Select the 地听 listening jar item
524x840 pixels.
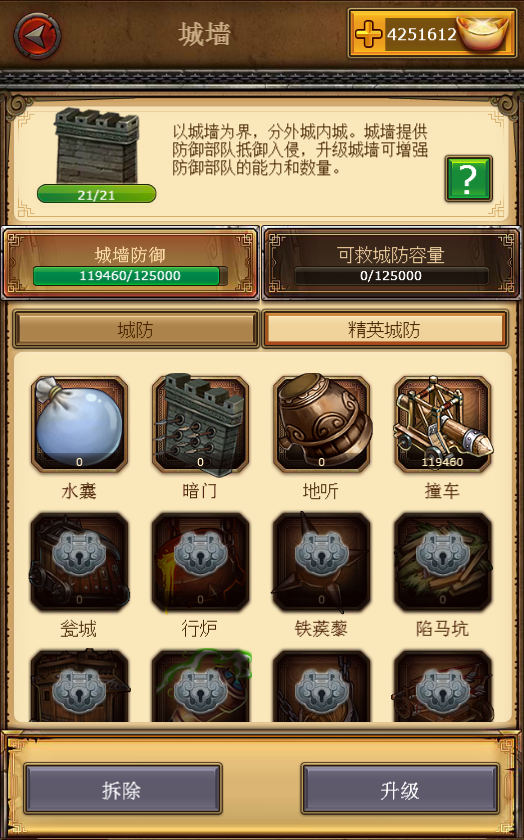pos(321,424)
